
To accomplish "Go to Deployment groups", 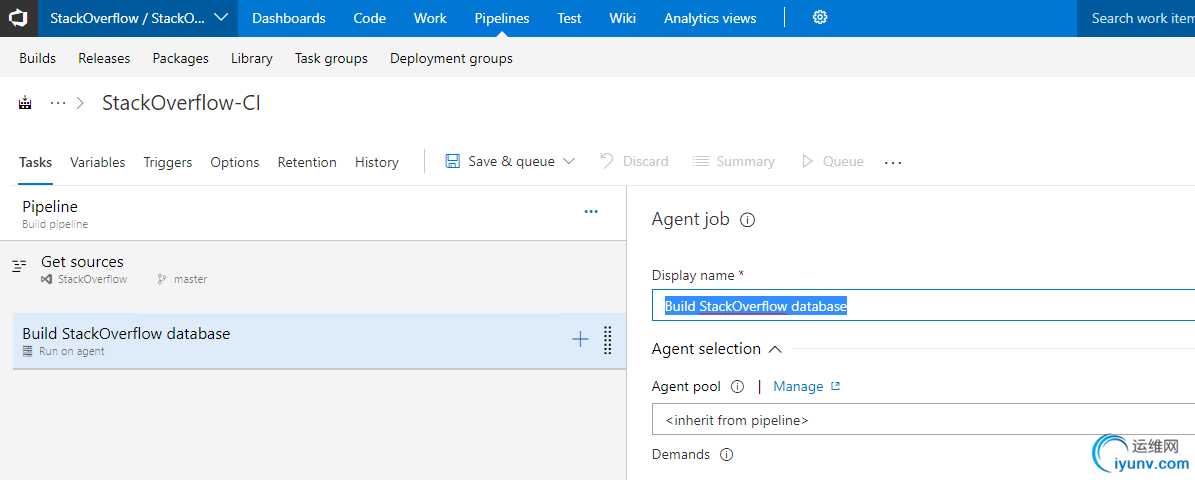I will pyautogui.click(x=451, y=58).
